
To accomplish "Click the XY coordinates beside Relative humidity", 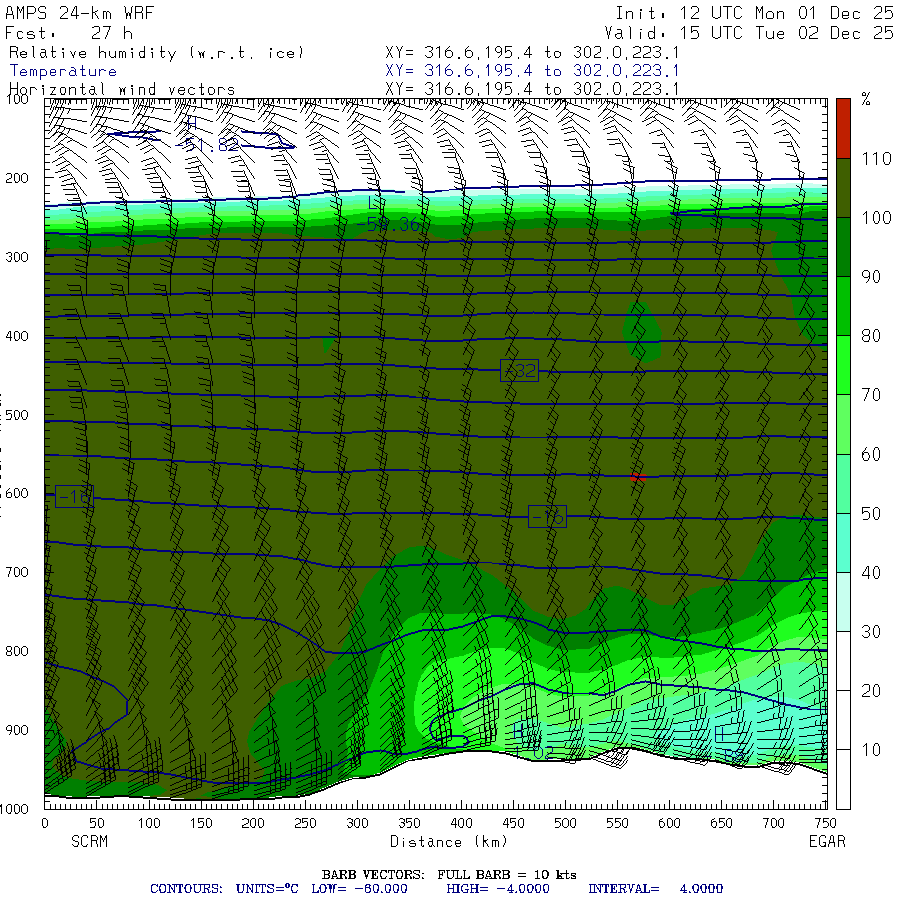I will 532,53.
